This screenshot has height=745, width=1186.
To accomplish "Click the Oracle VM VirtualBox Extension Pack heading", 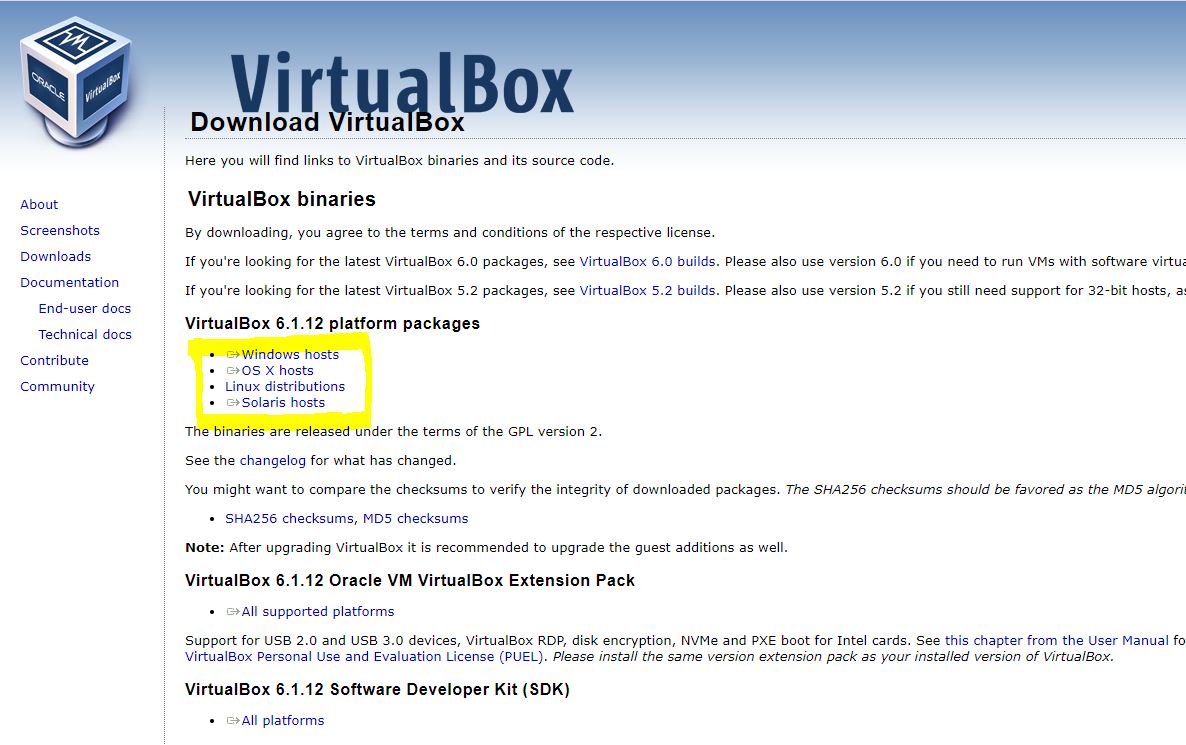I will (410, 581).
